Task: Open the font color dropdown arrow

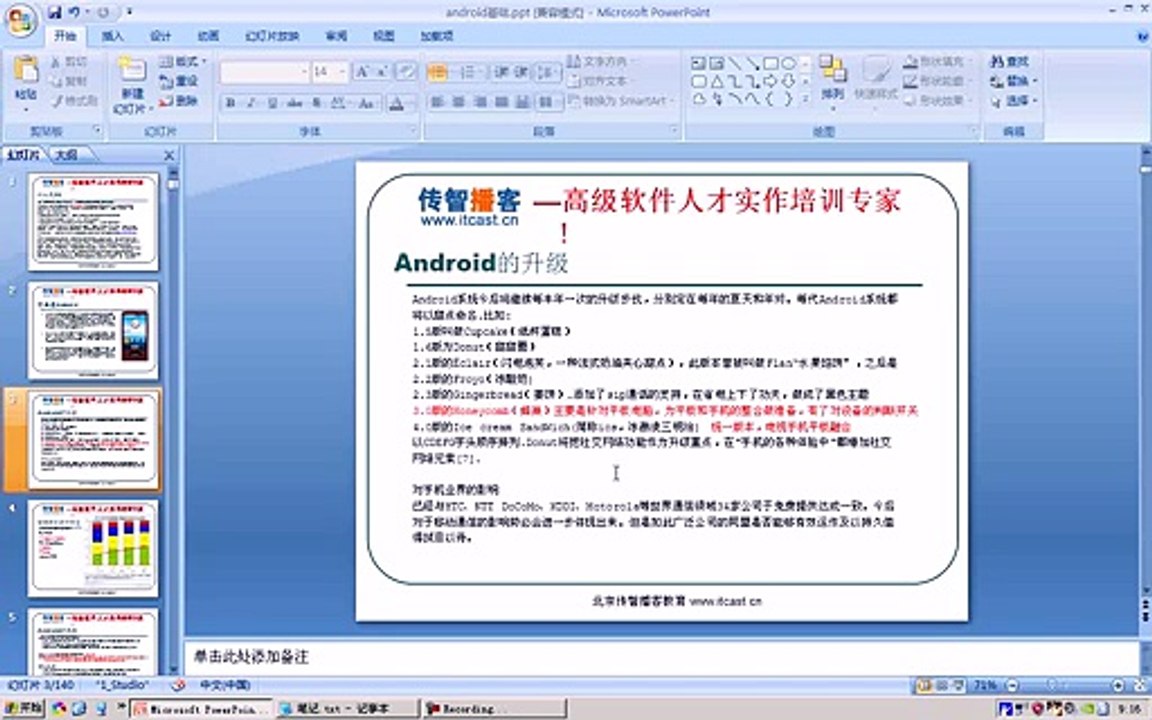Action: (x=411, y=104)
